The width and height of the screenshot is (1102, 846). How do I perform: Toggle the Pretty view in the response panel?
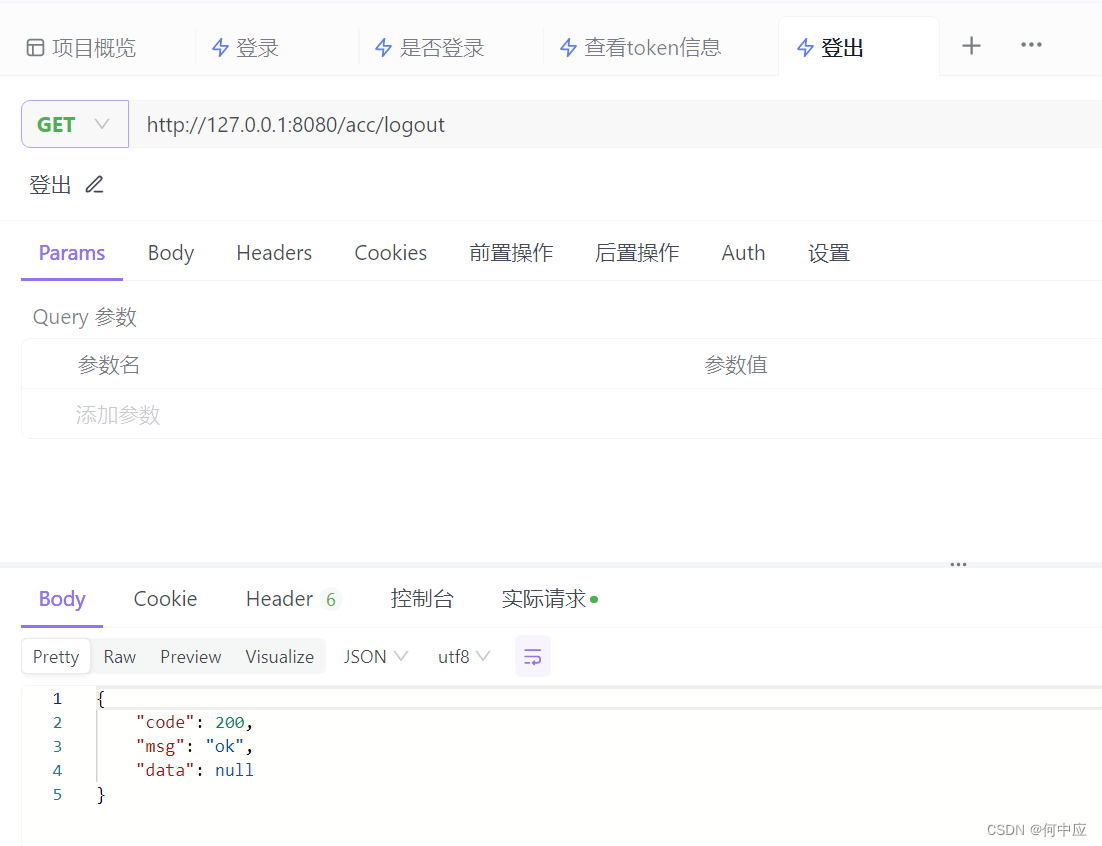55,656
